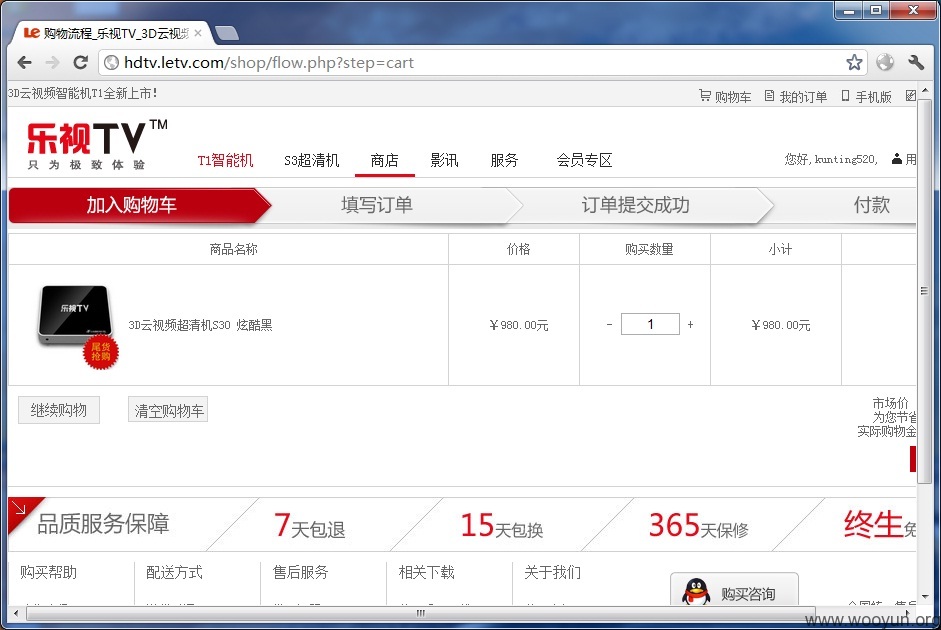Click the 关于我们 footer heading

(x=553, y=572)
